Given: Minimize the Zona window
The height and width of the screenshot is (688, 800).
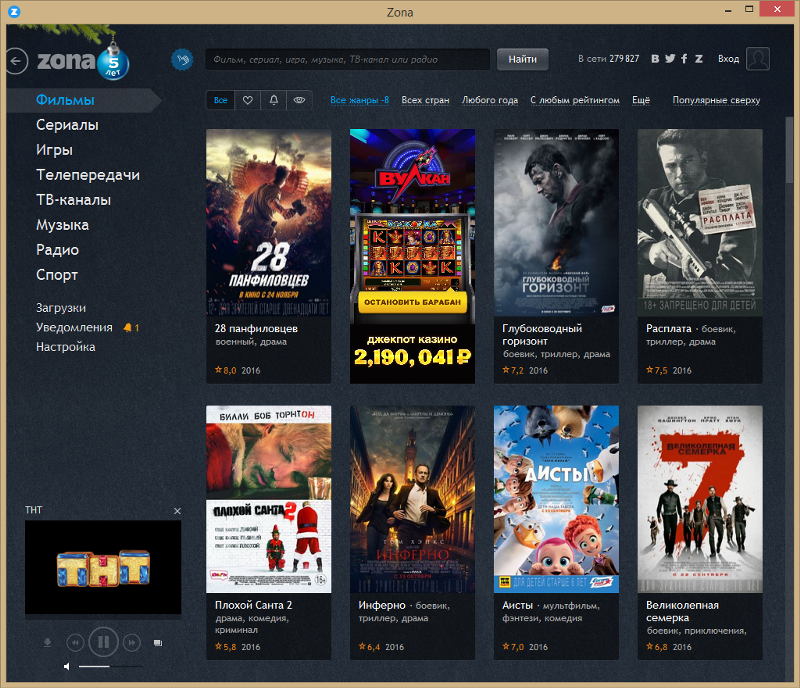Looking at the screenshot, I should 728,10.
